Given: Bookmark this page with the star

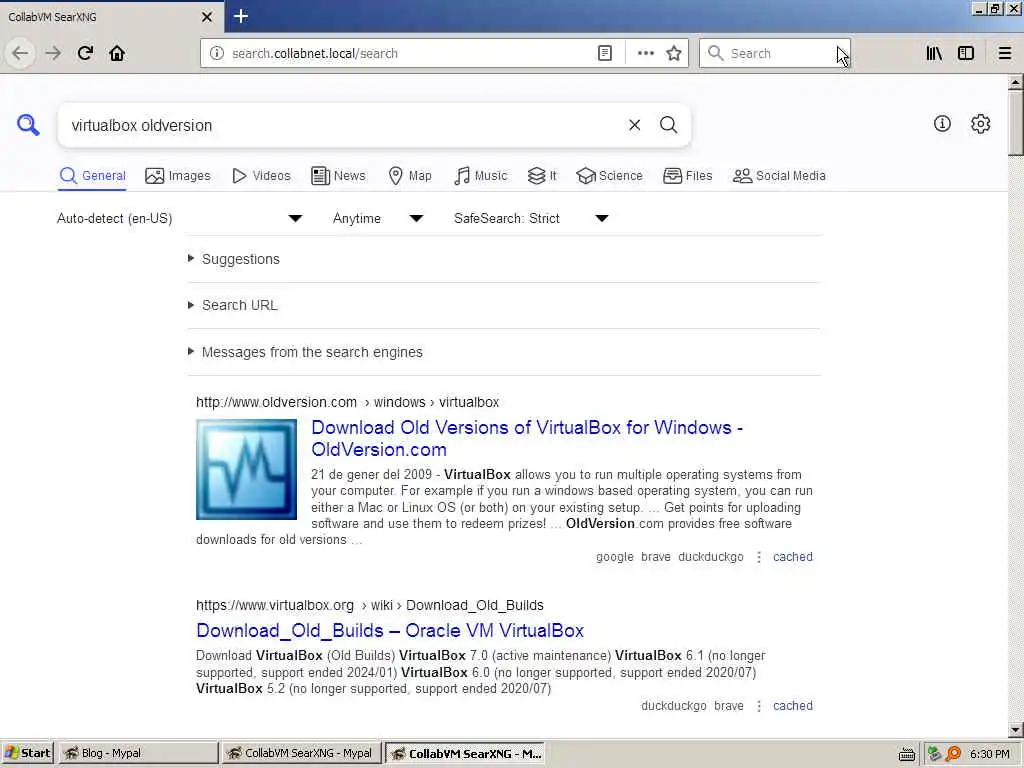Looking at the screenshot, I should 674,53.
